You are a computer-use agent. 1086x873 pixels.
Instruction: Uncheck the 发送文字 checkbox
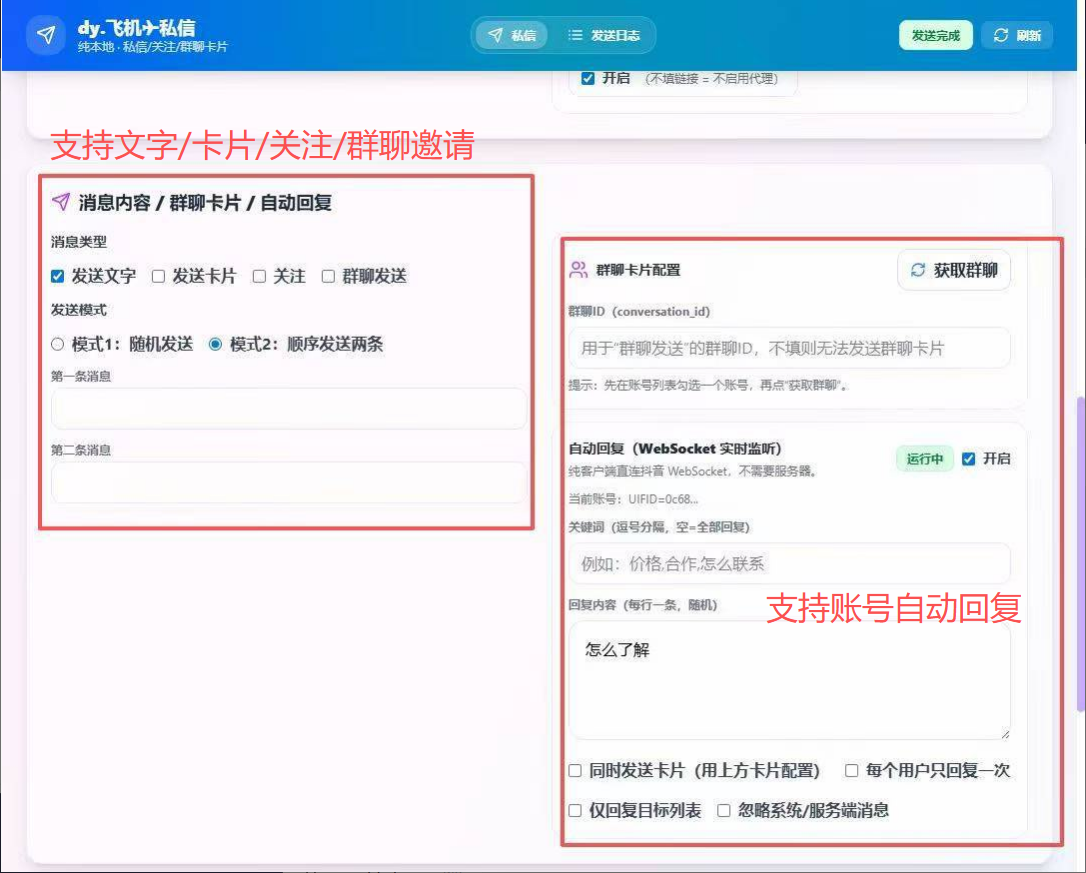58,277
